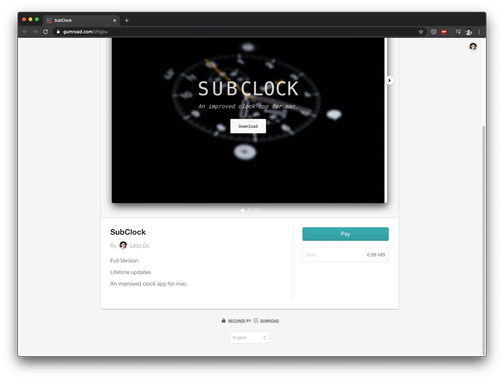Viewport: 504px width, 380px height.
Task: Click the Size 6.98 MB info row
Action: click(345, 255)
